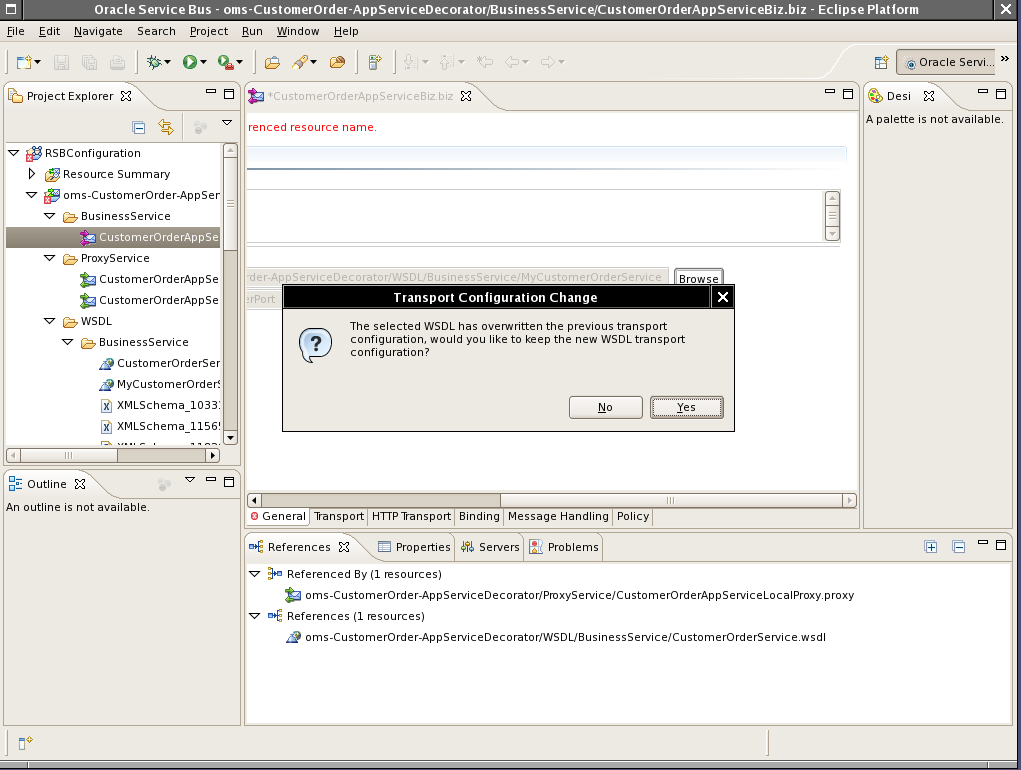Click the Save All toolbar icon

(89, 62)
